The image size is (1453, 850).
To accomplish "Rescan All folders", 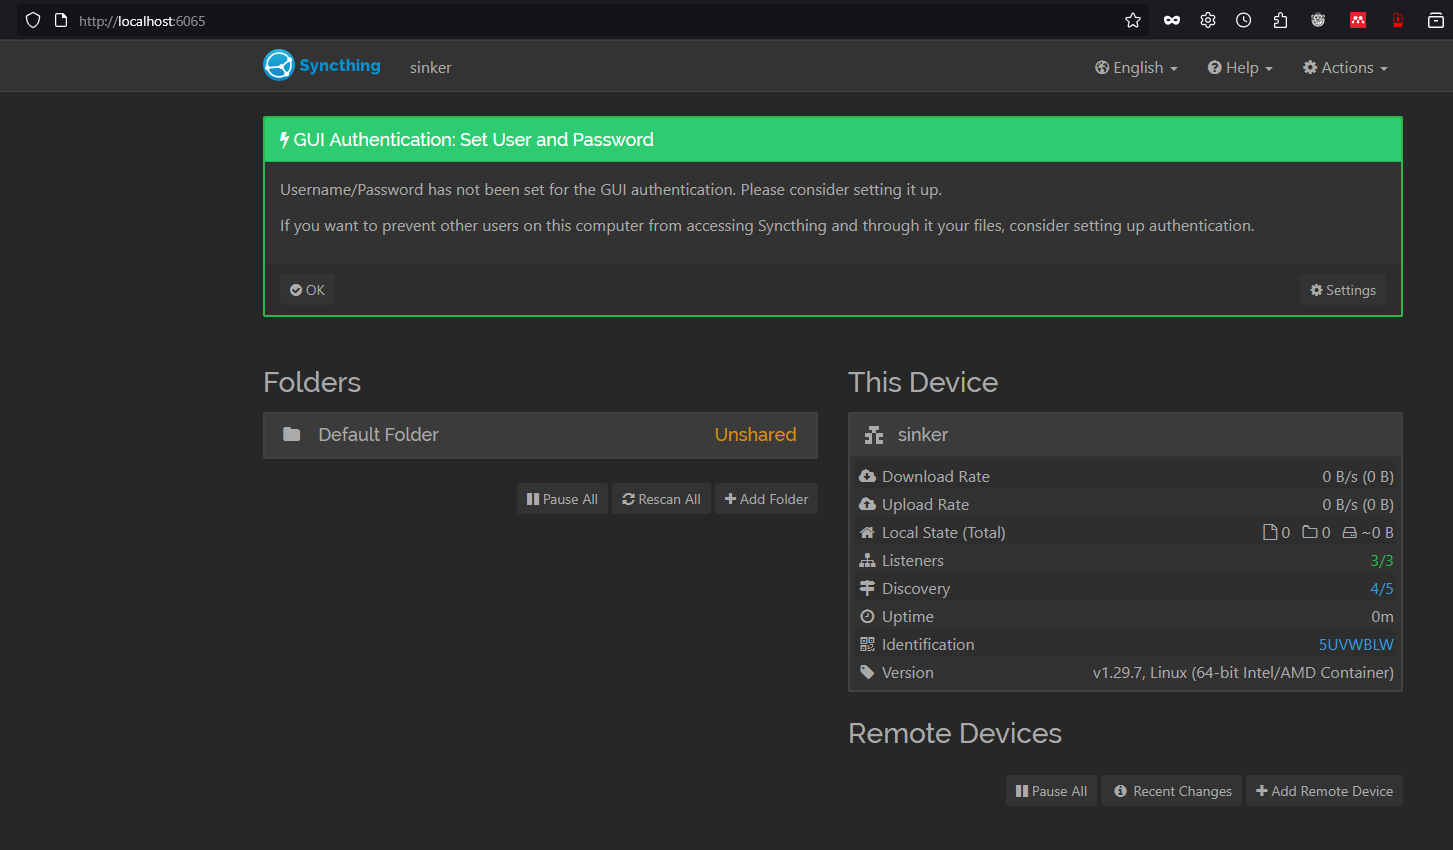I will click(661, 499).
